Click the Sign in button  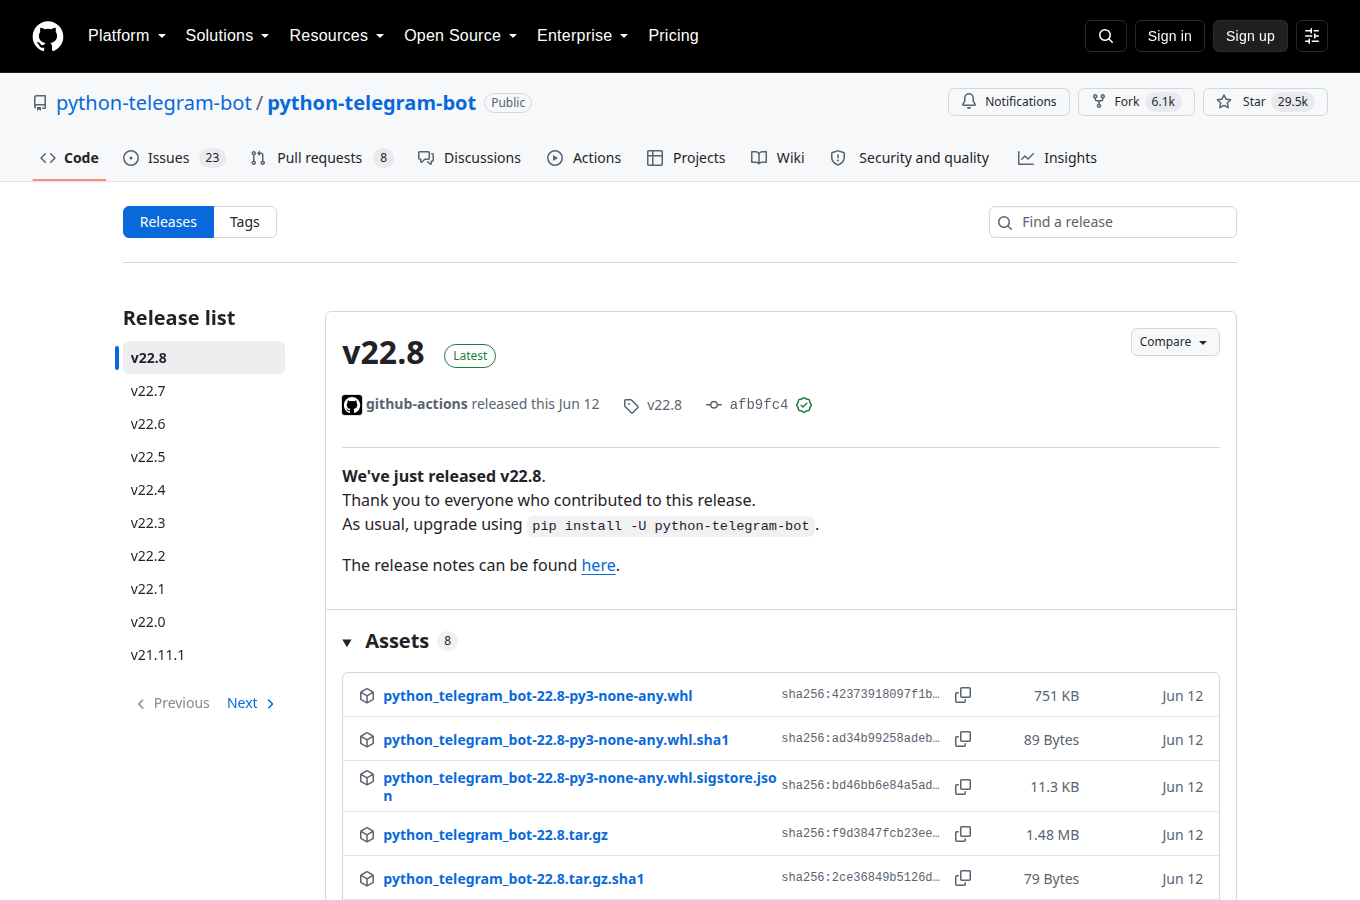point(1169,36)
